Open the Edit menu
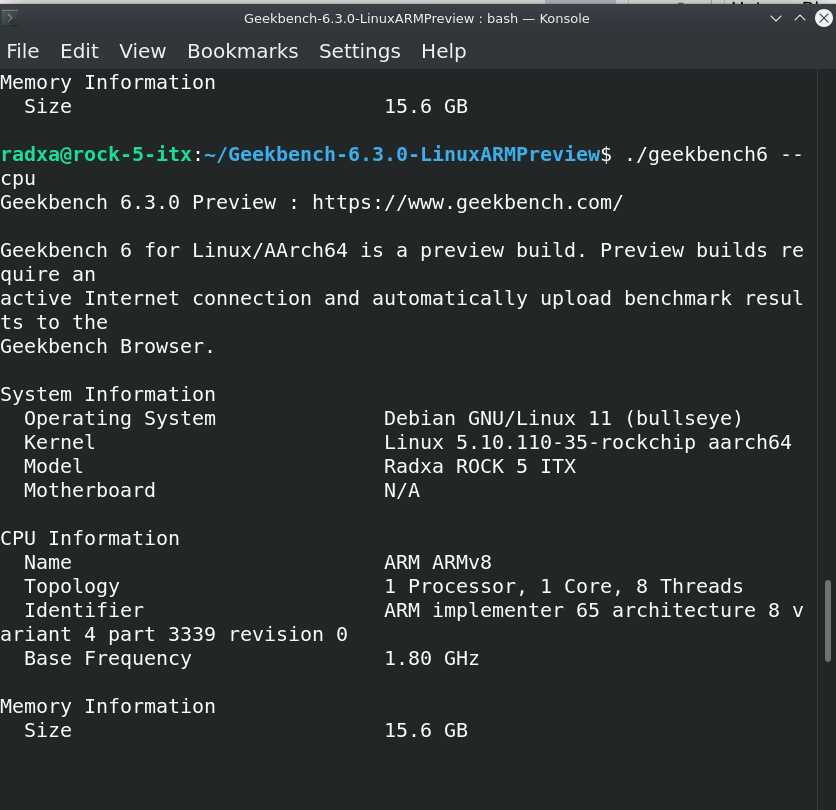The image size is (836, 810). click(79, 51)
